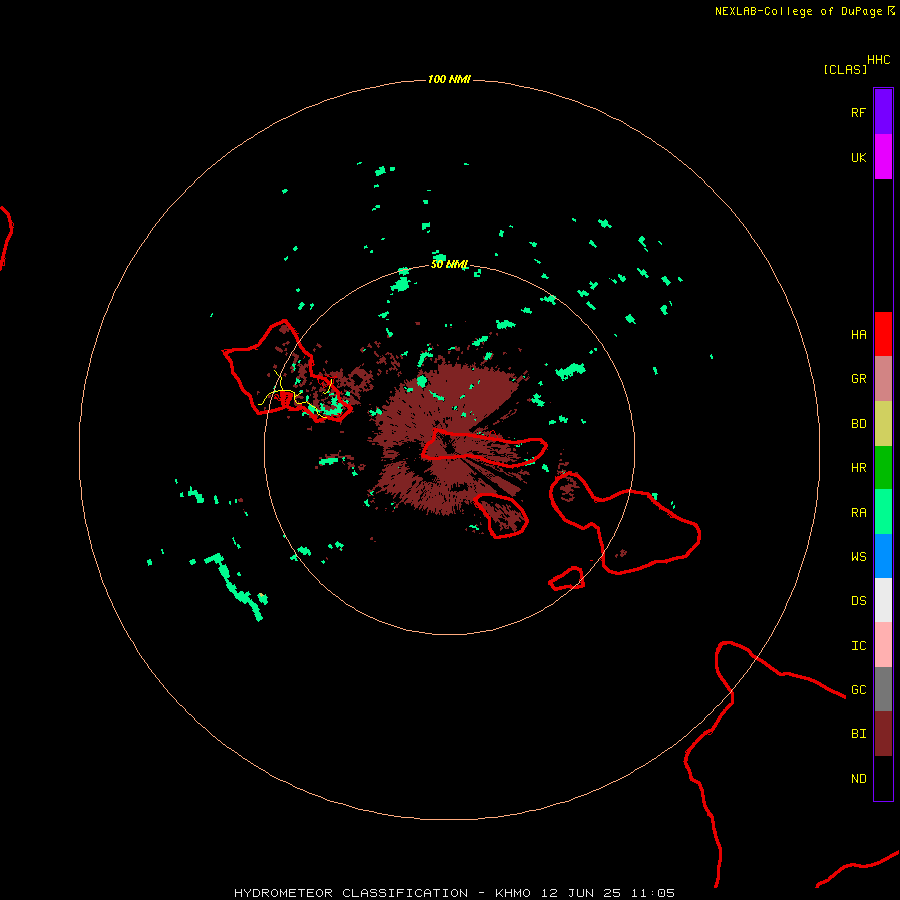This screenshot has height=900, width=900.
Task: Click the purple RF legend swatch
Action: pyautogui.click(x=883, y=112)
